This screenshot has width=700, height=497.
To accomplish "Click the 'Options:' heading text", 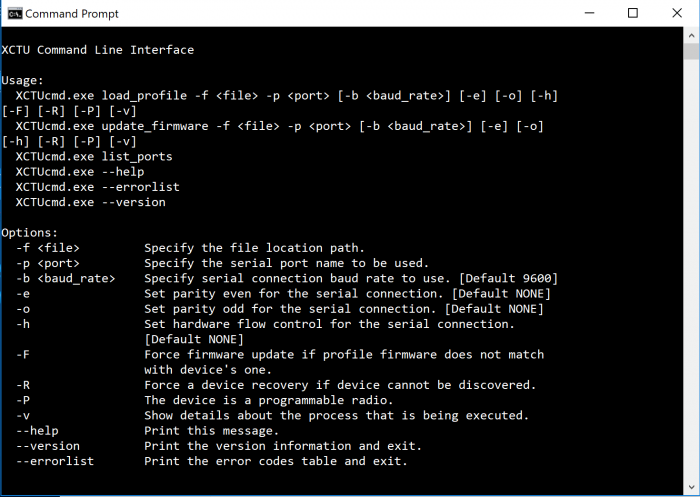I will [x=30, y=233].
